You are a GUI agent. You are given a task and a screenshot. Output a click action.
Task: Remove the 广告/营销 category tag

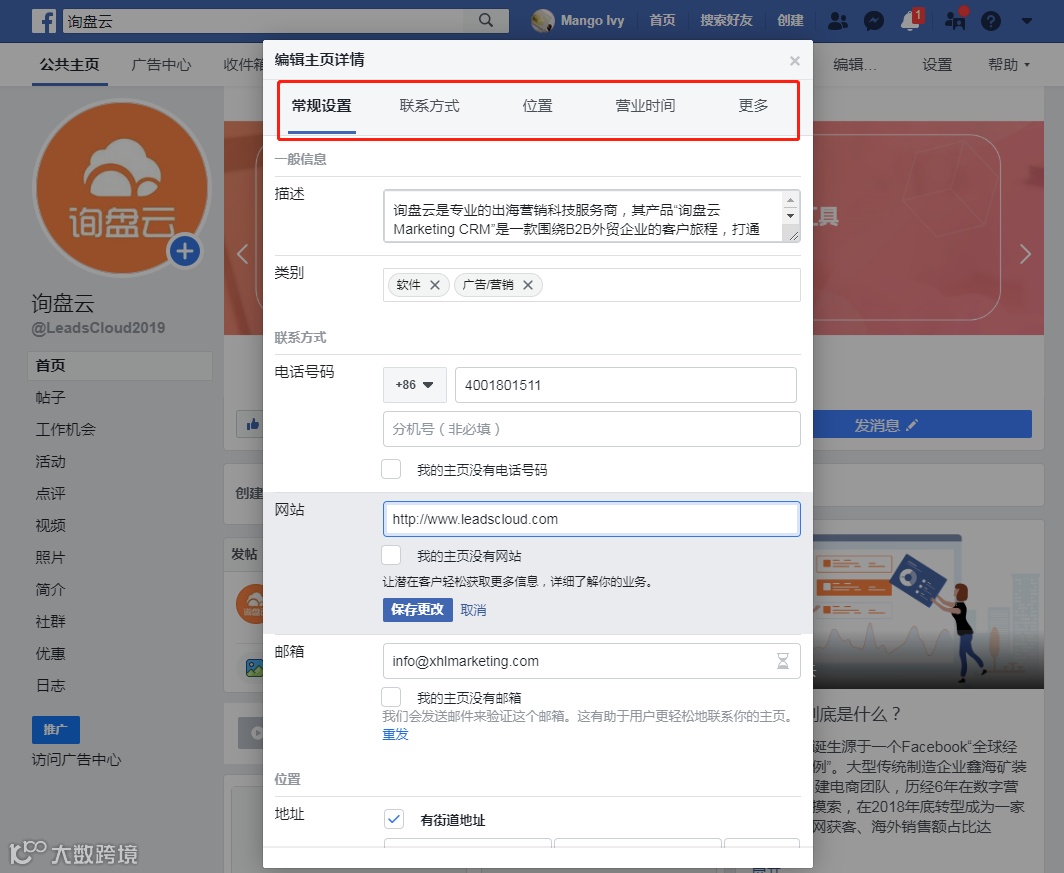point(528,285)
